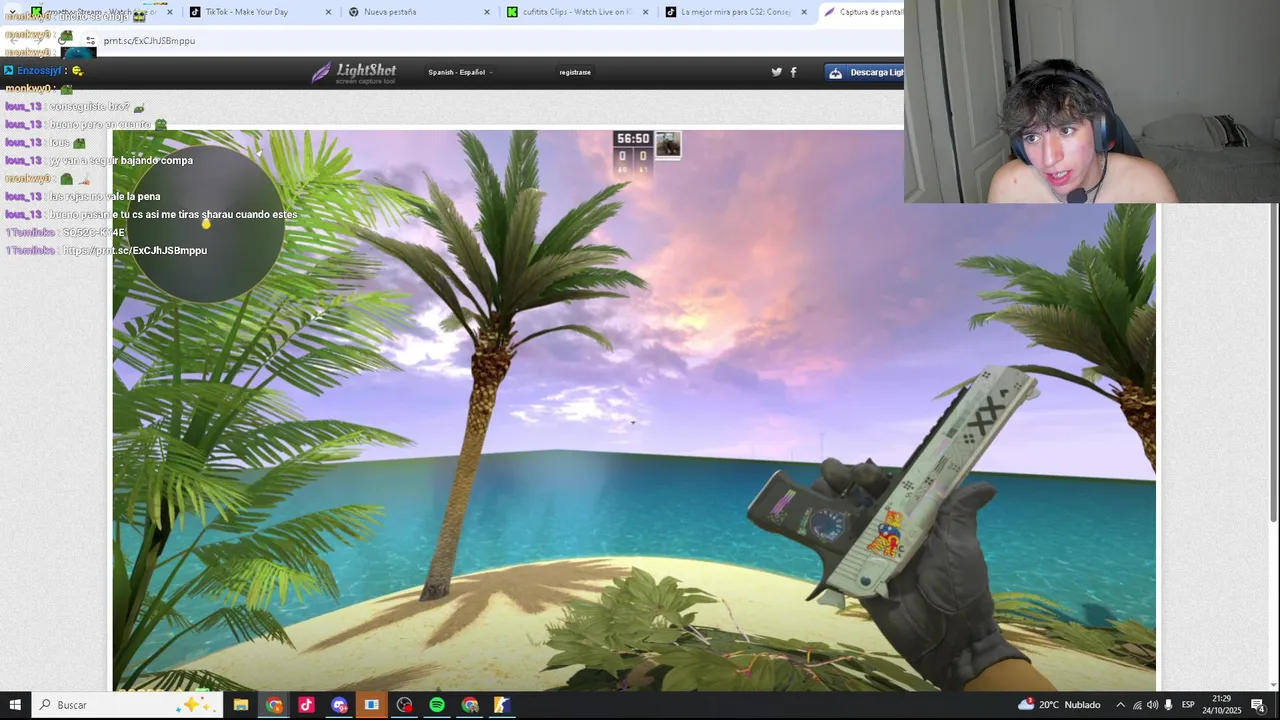Open the active Chrome taskbar icon
Screen dimensions: 1280x720
pyautogui.click(x=274, y=705)
